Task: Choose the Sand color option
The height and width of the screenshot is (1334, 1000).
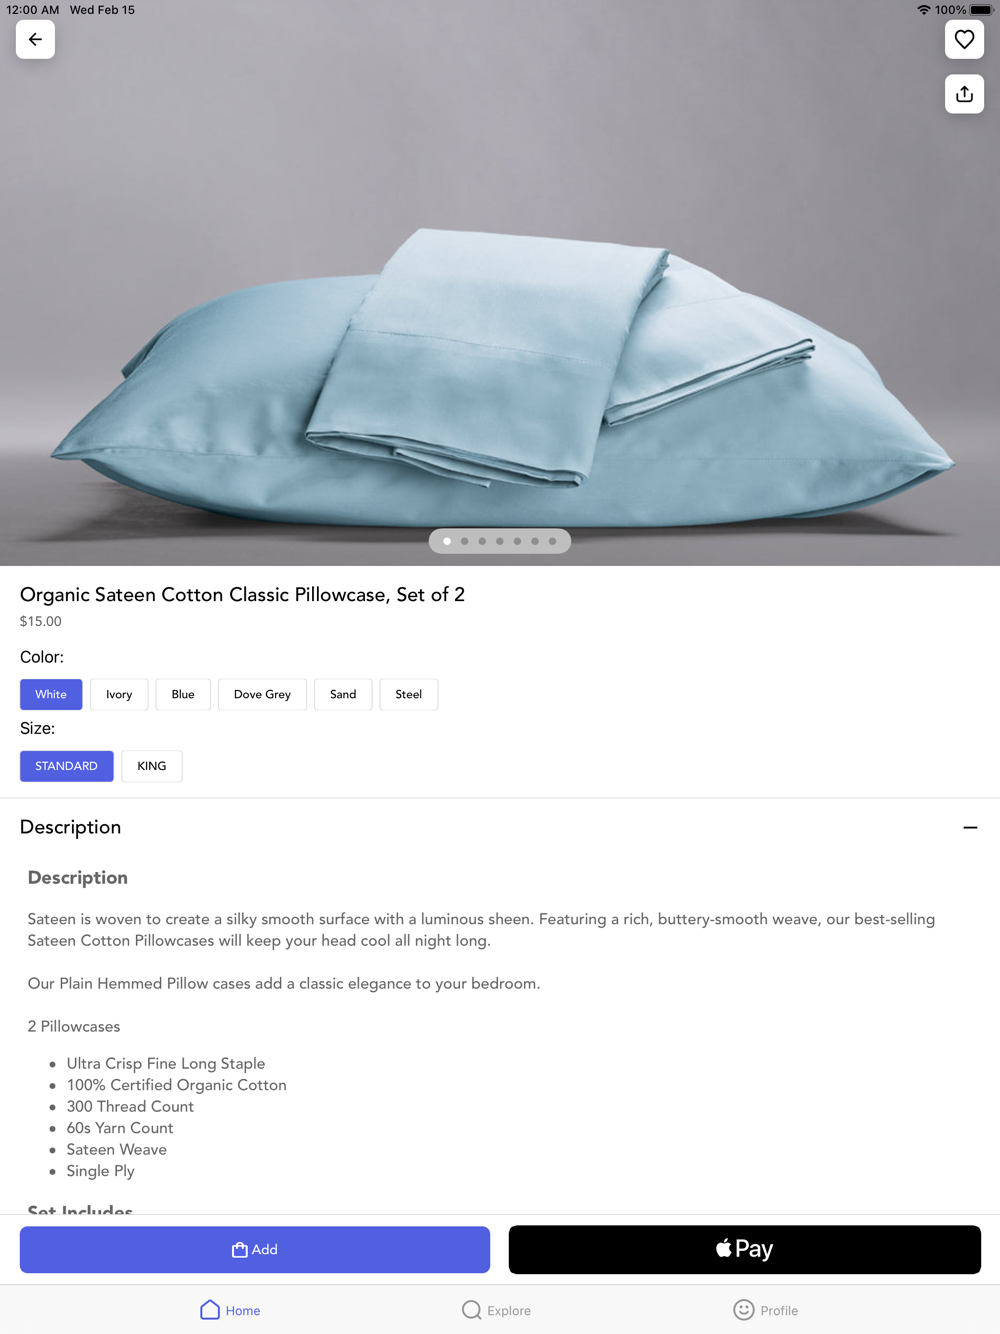Action: [x=343, y=694]
